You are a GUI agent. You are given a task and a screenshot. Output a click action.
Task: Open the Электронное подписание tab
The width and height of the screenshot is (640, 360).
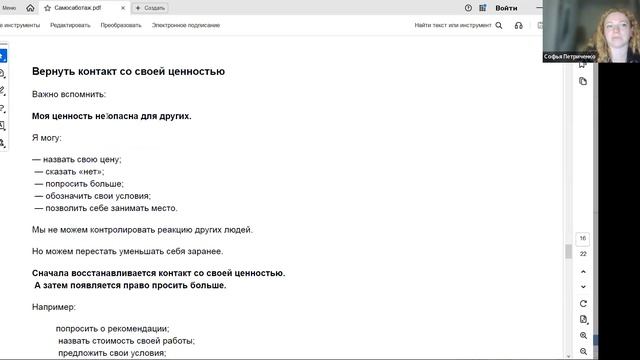(186, 25)
